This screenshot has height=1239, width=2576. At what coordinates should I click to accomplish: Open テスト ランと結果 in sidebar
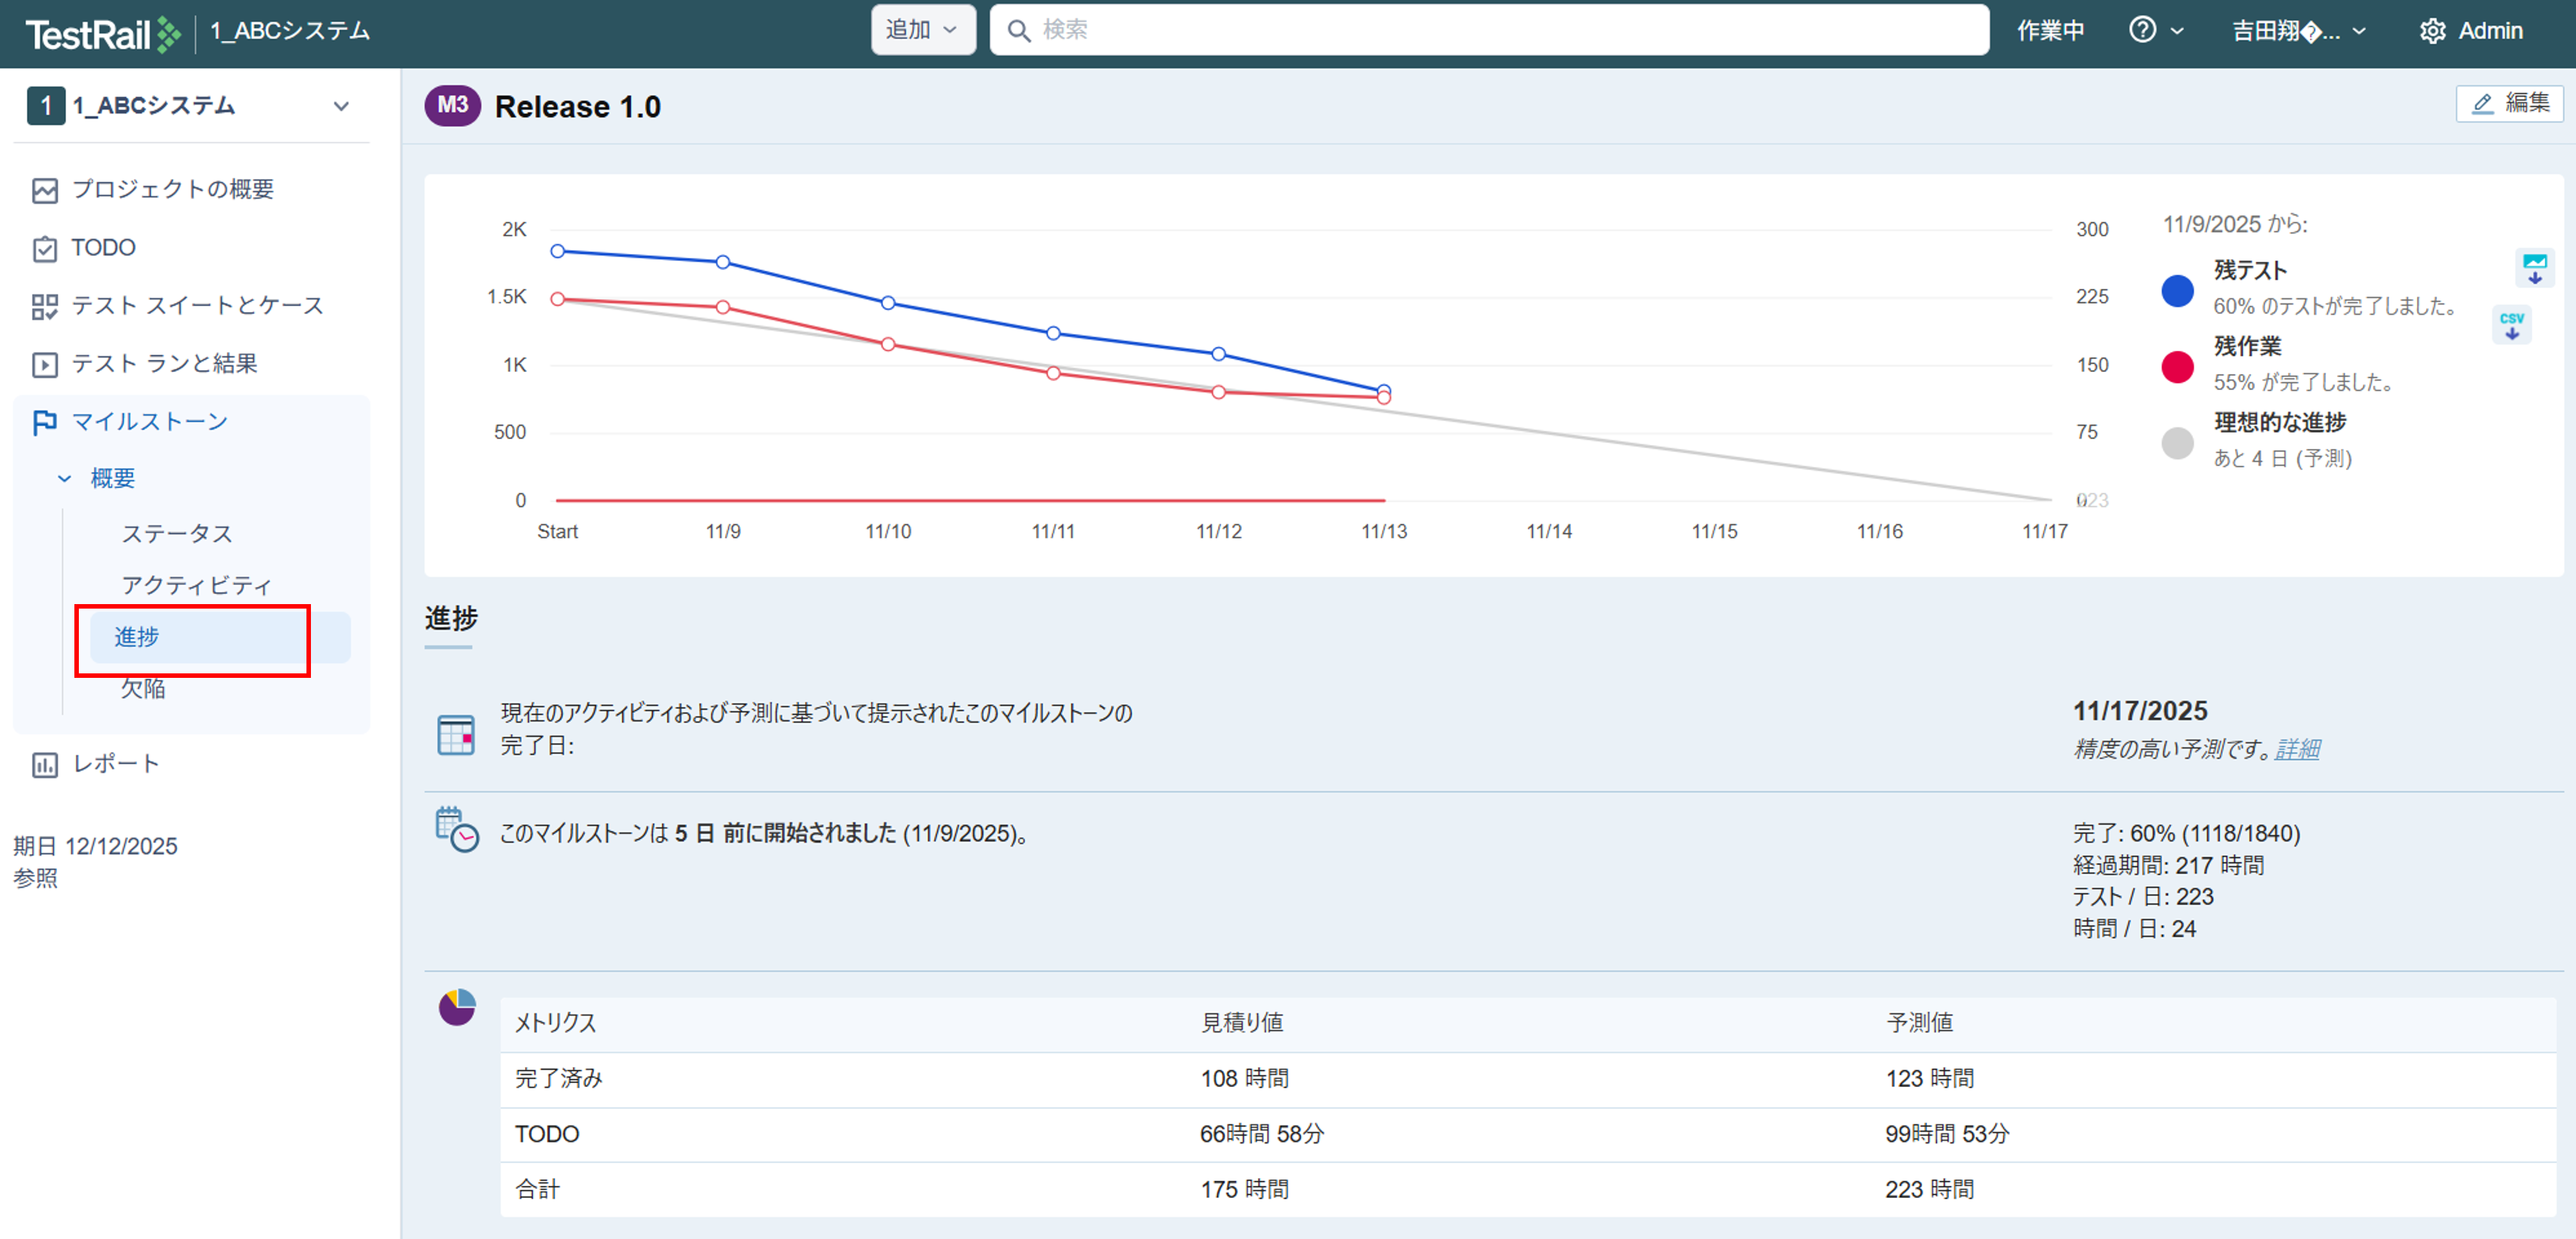point(164,363)
